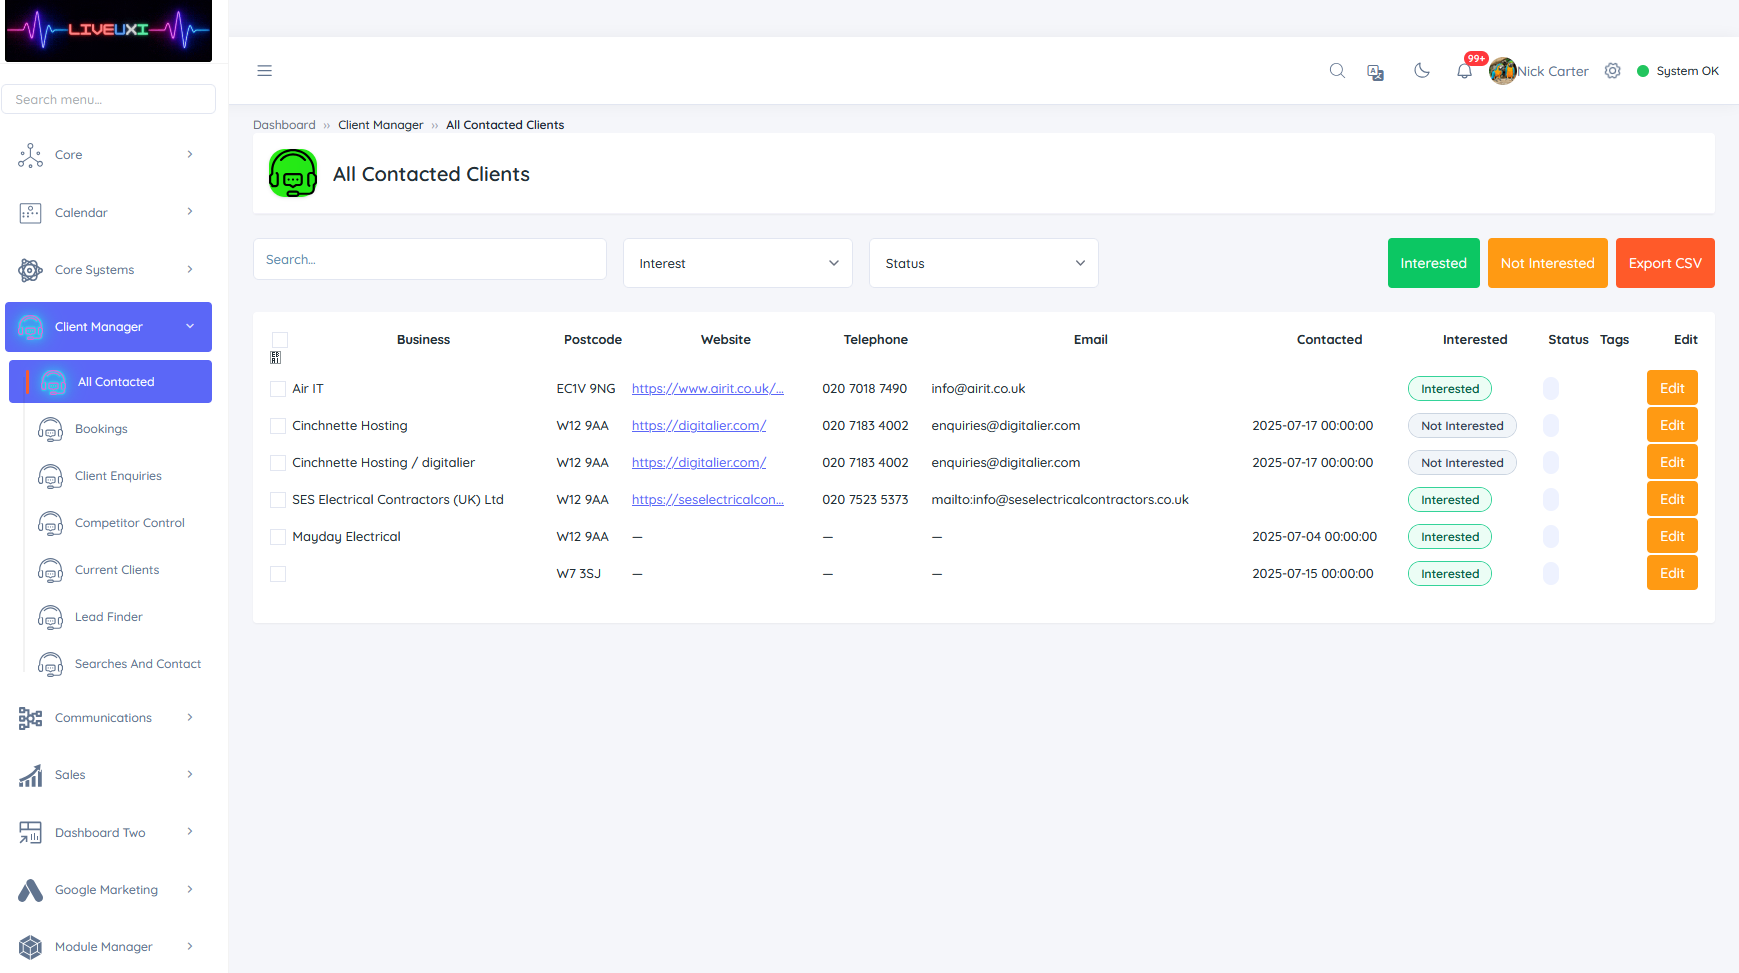
Task: Click the LiveUXI logo
Action: pos(108,30)
